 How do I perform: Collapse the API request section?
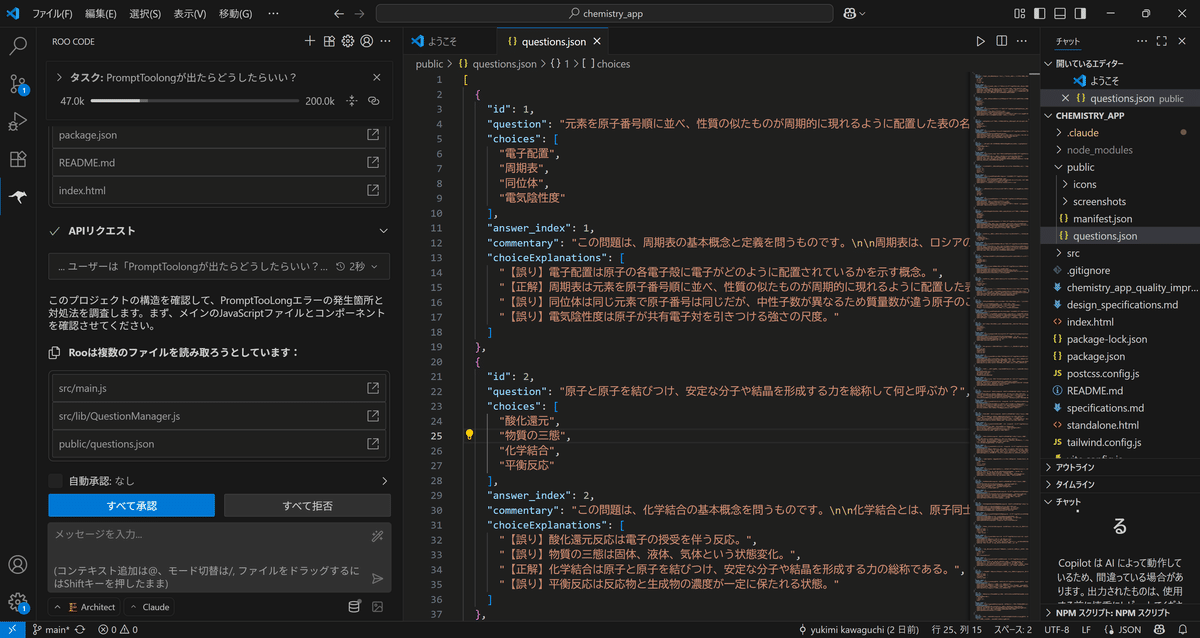click(383, 231)
